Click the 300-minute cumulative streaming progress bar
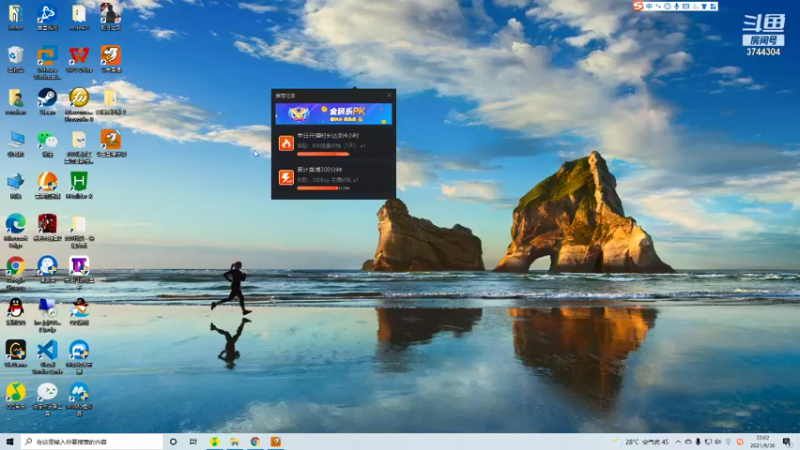 click(x=323, y=188)
